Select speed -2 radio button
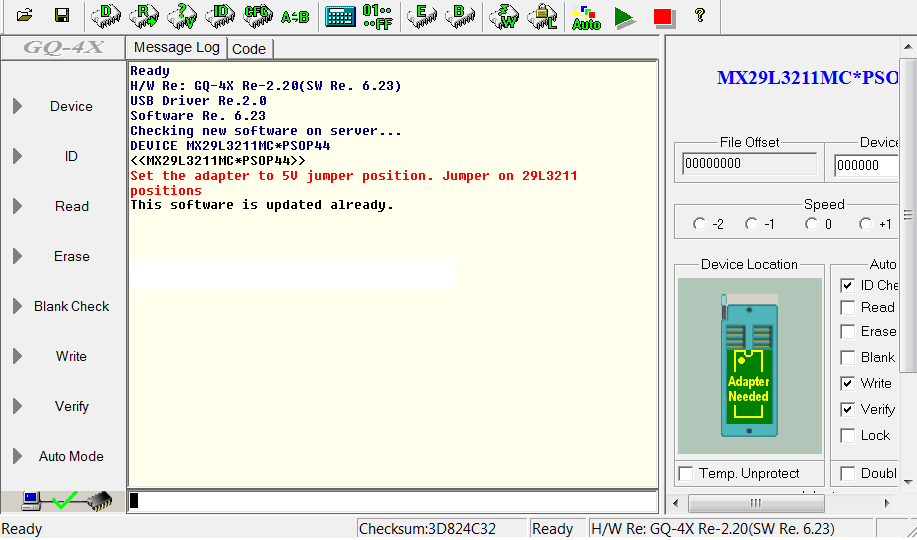The height and width of the screenshot is (540, 917). tap(699, 224)
